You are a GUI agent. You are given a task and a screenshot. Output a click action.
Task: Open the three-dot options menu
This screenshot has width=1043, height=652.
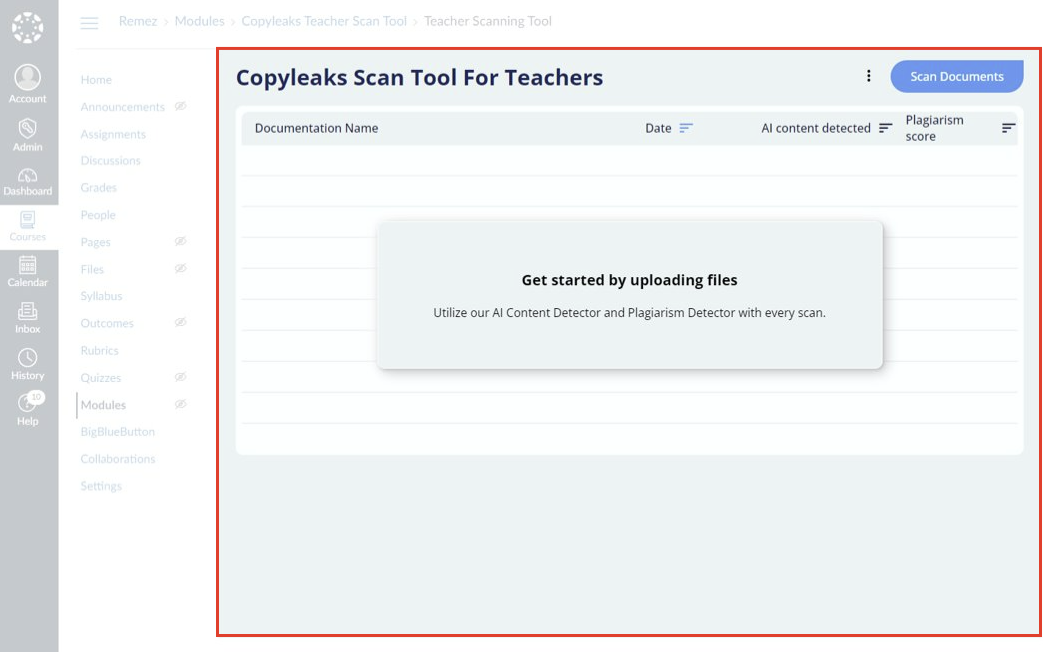[869, 76]
